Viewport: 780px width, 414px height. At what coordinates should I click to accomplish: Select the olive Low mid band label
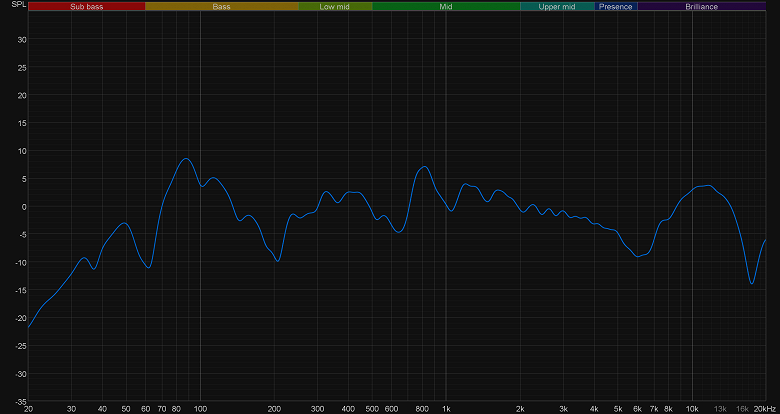335,6
